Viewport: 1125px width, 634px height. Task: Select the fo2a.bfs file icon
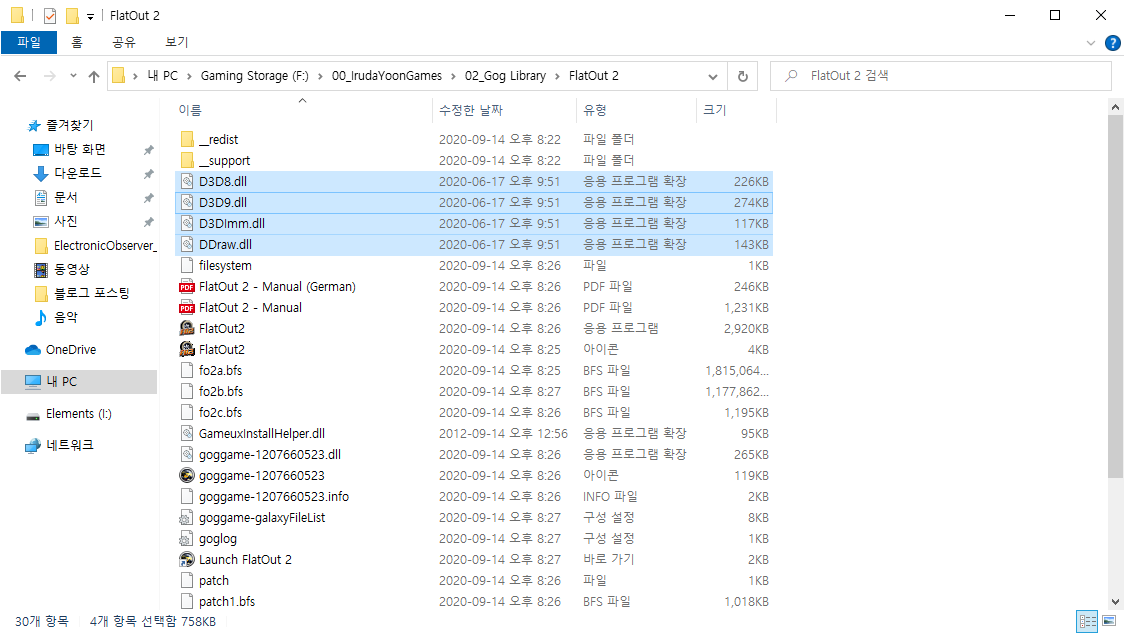[187, 371]
